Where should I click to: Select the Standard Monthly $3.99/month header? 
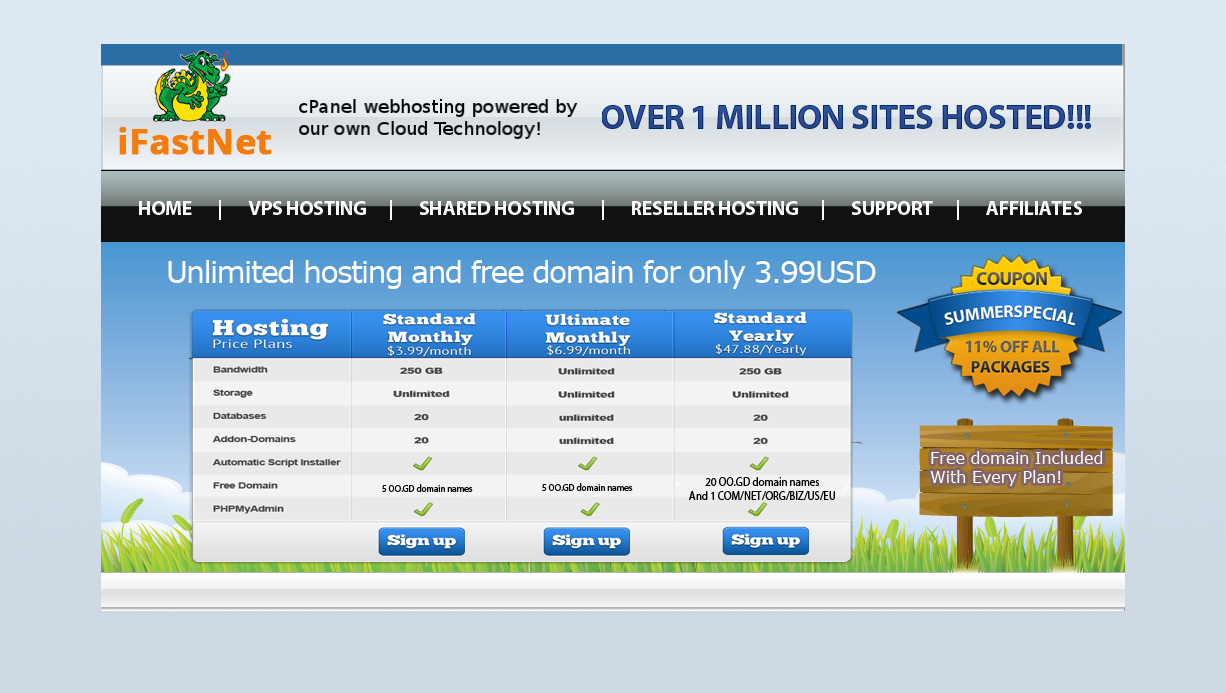coord(429,334)
